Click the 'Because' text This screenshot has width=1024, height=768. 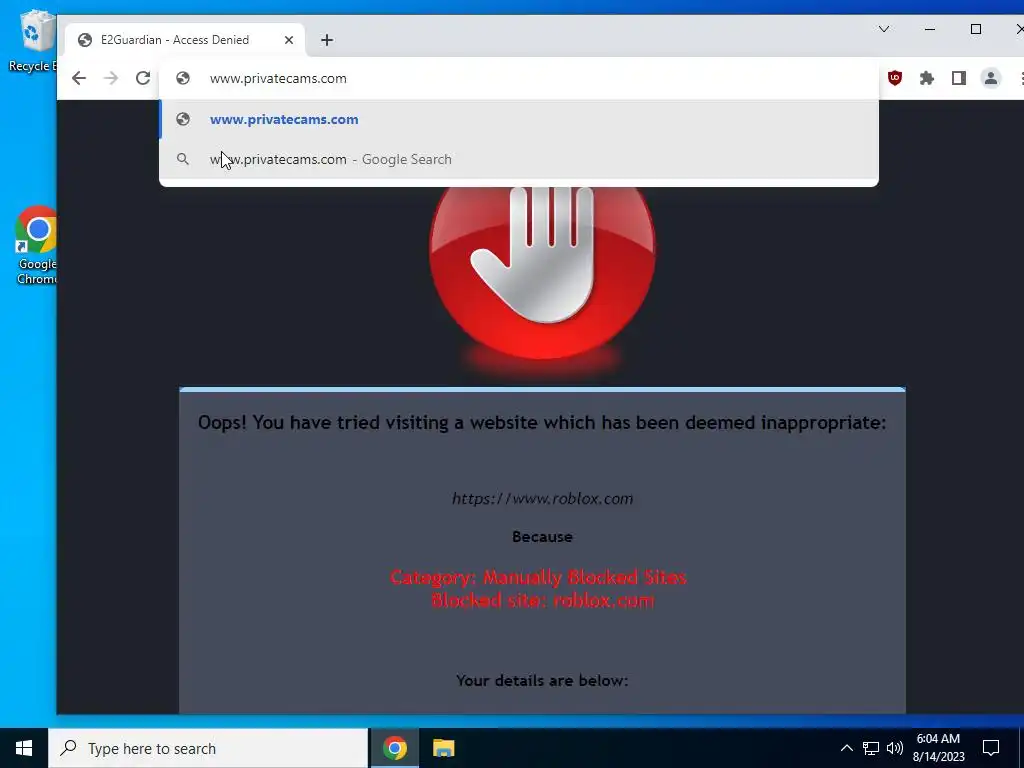click(542, 537)
